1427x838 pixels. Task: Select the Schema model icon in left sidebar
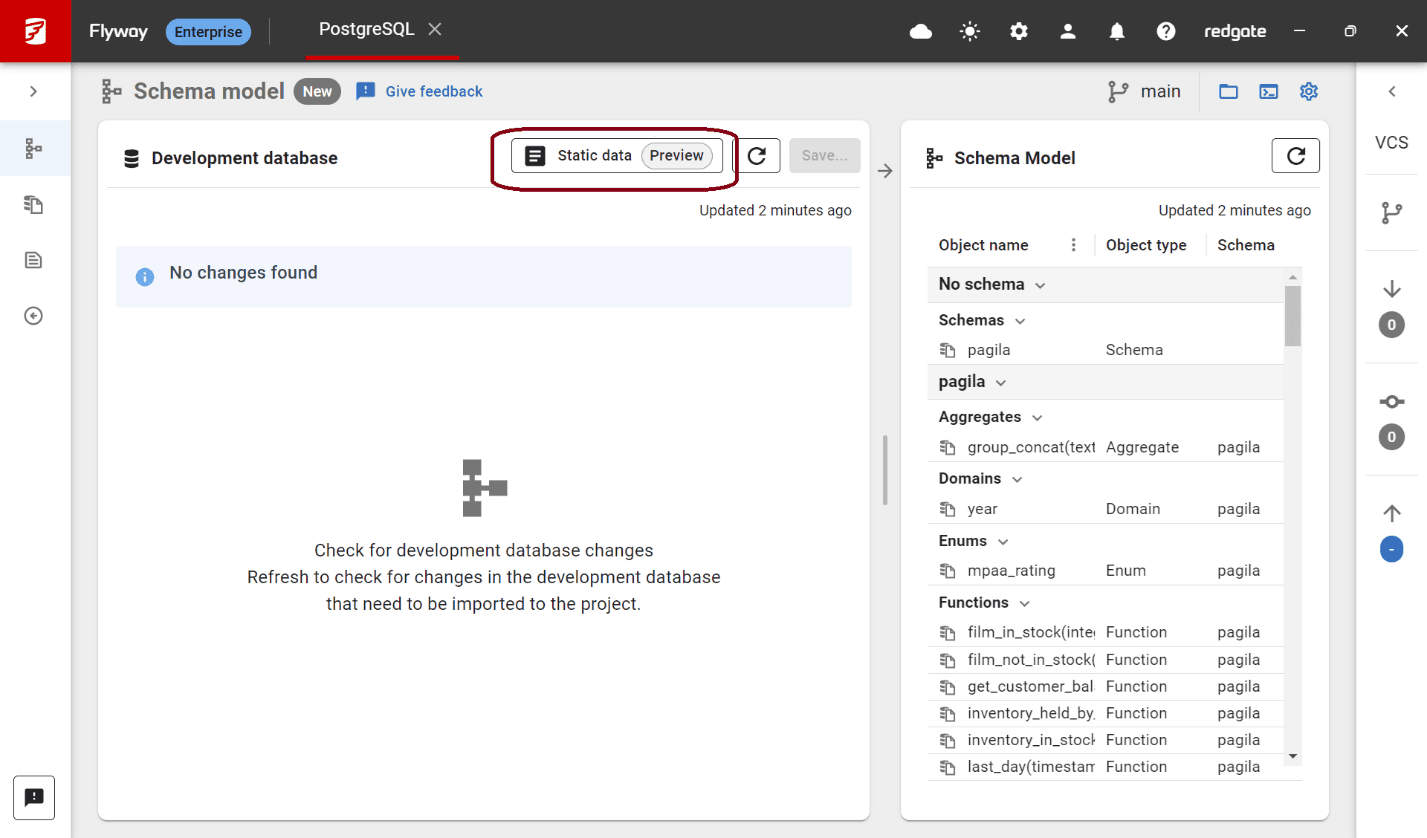pos(34,148)
